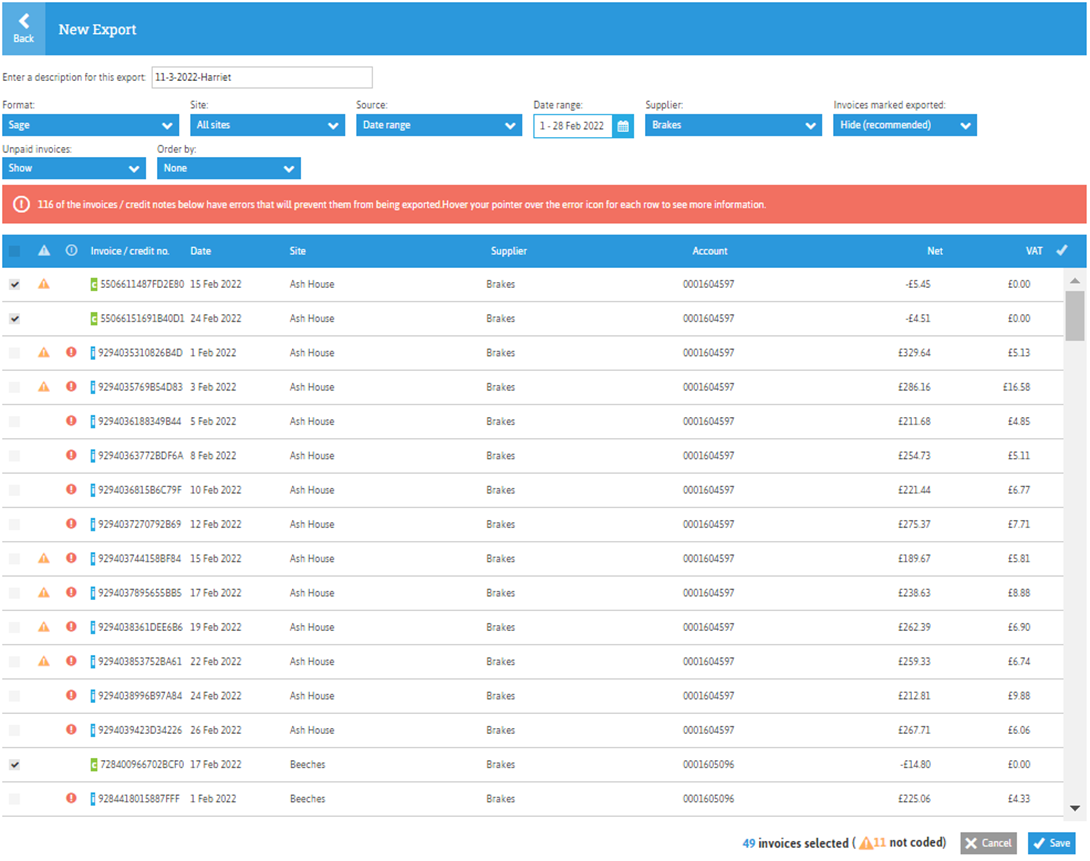Click the 49 invoices selected text
The image size is (1090, 861).
point(795,843)
